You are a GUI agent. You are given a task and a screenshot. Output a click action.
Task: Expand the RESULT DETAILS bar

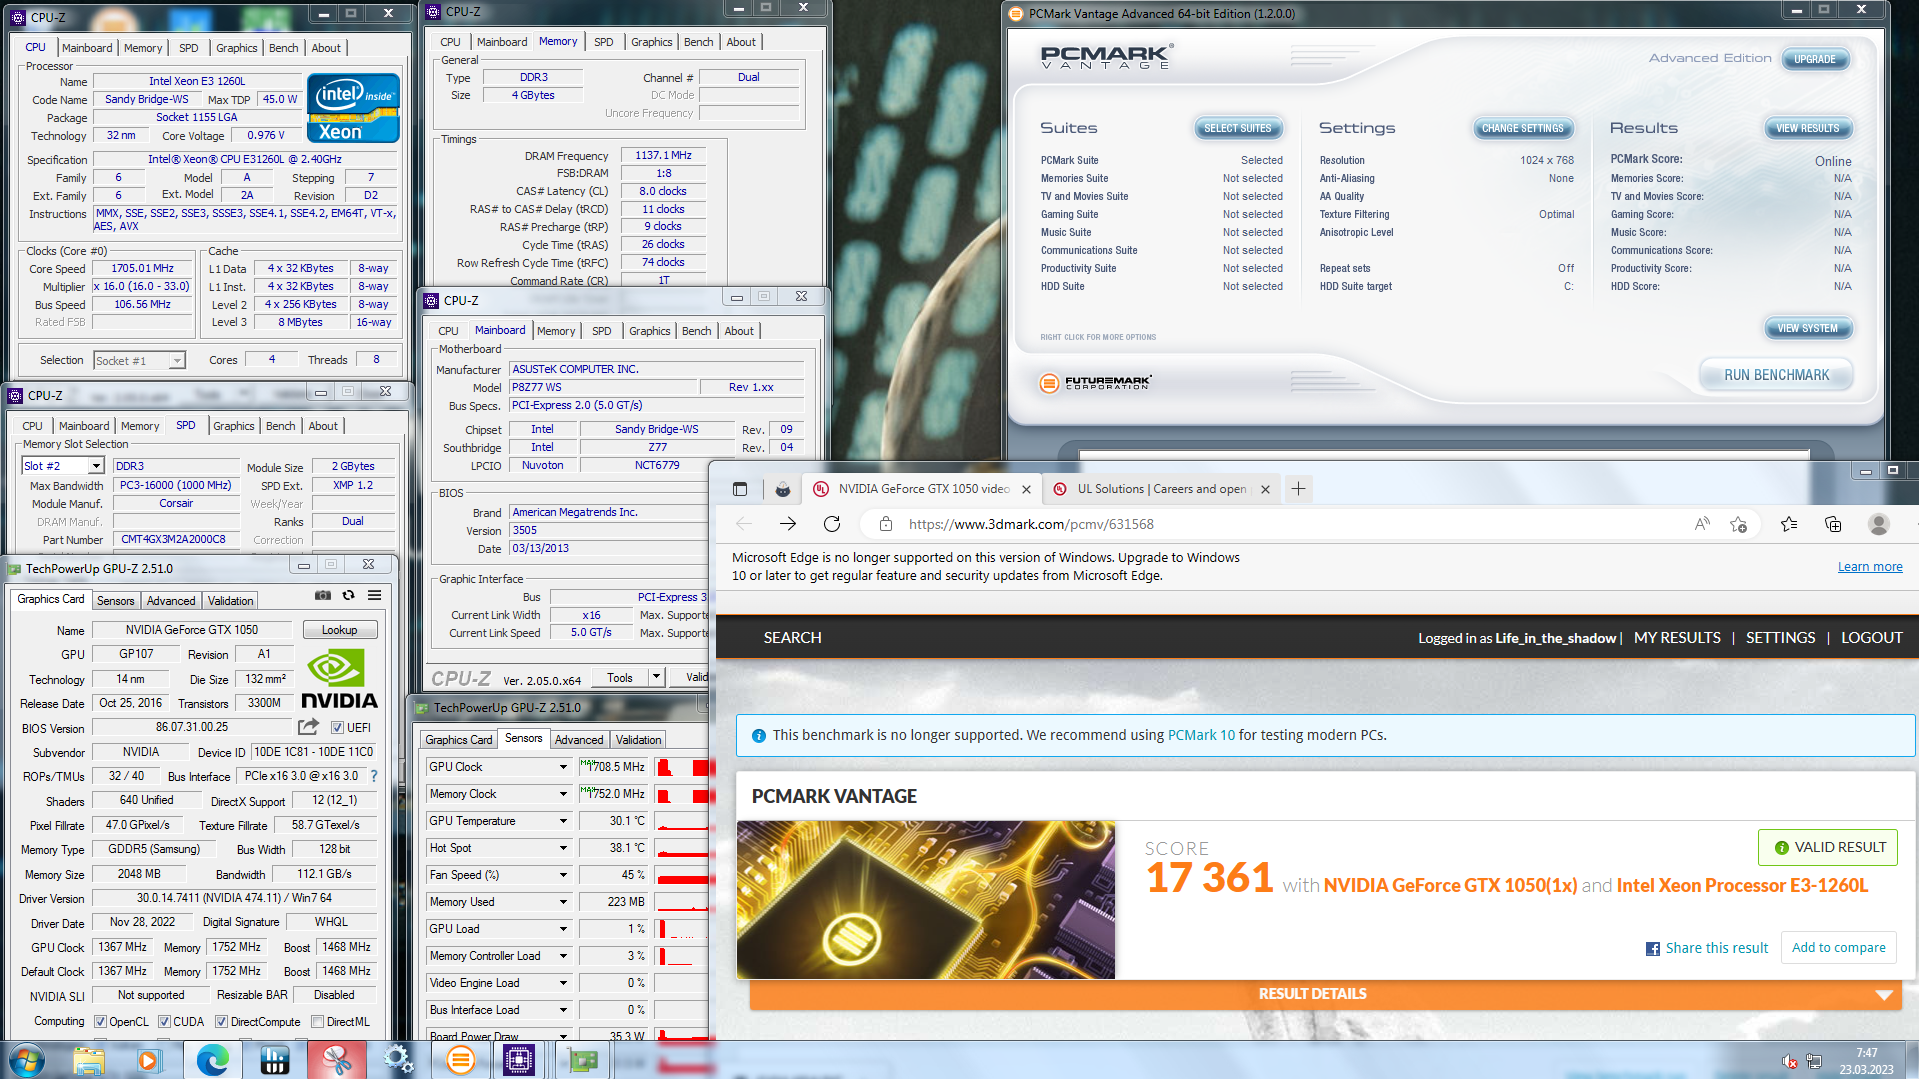[1324, 994]
